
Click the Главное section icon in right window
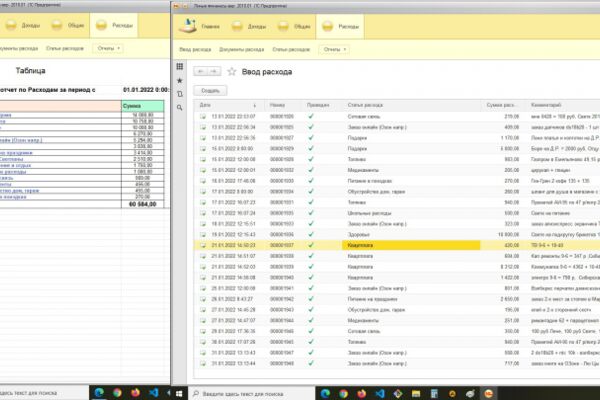coord(188,26)
